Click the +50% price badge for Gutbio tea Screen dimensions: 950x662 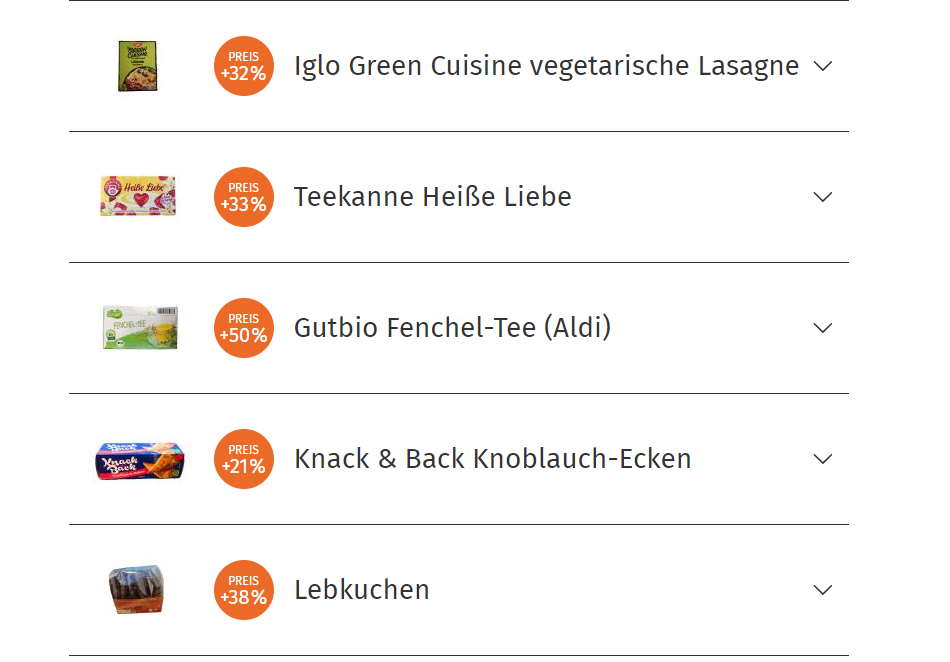tap(244, 328)
